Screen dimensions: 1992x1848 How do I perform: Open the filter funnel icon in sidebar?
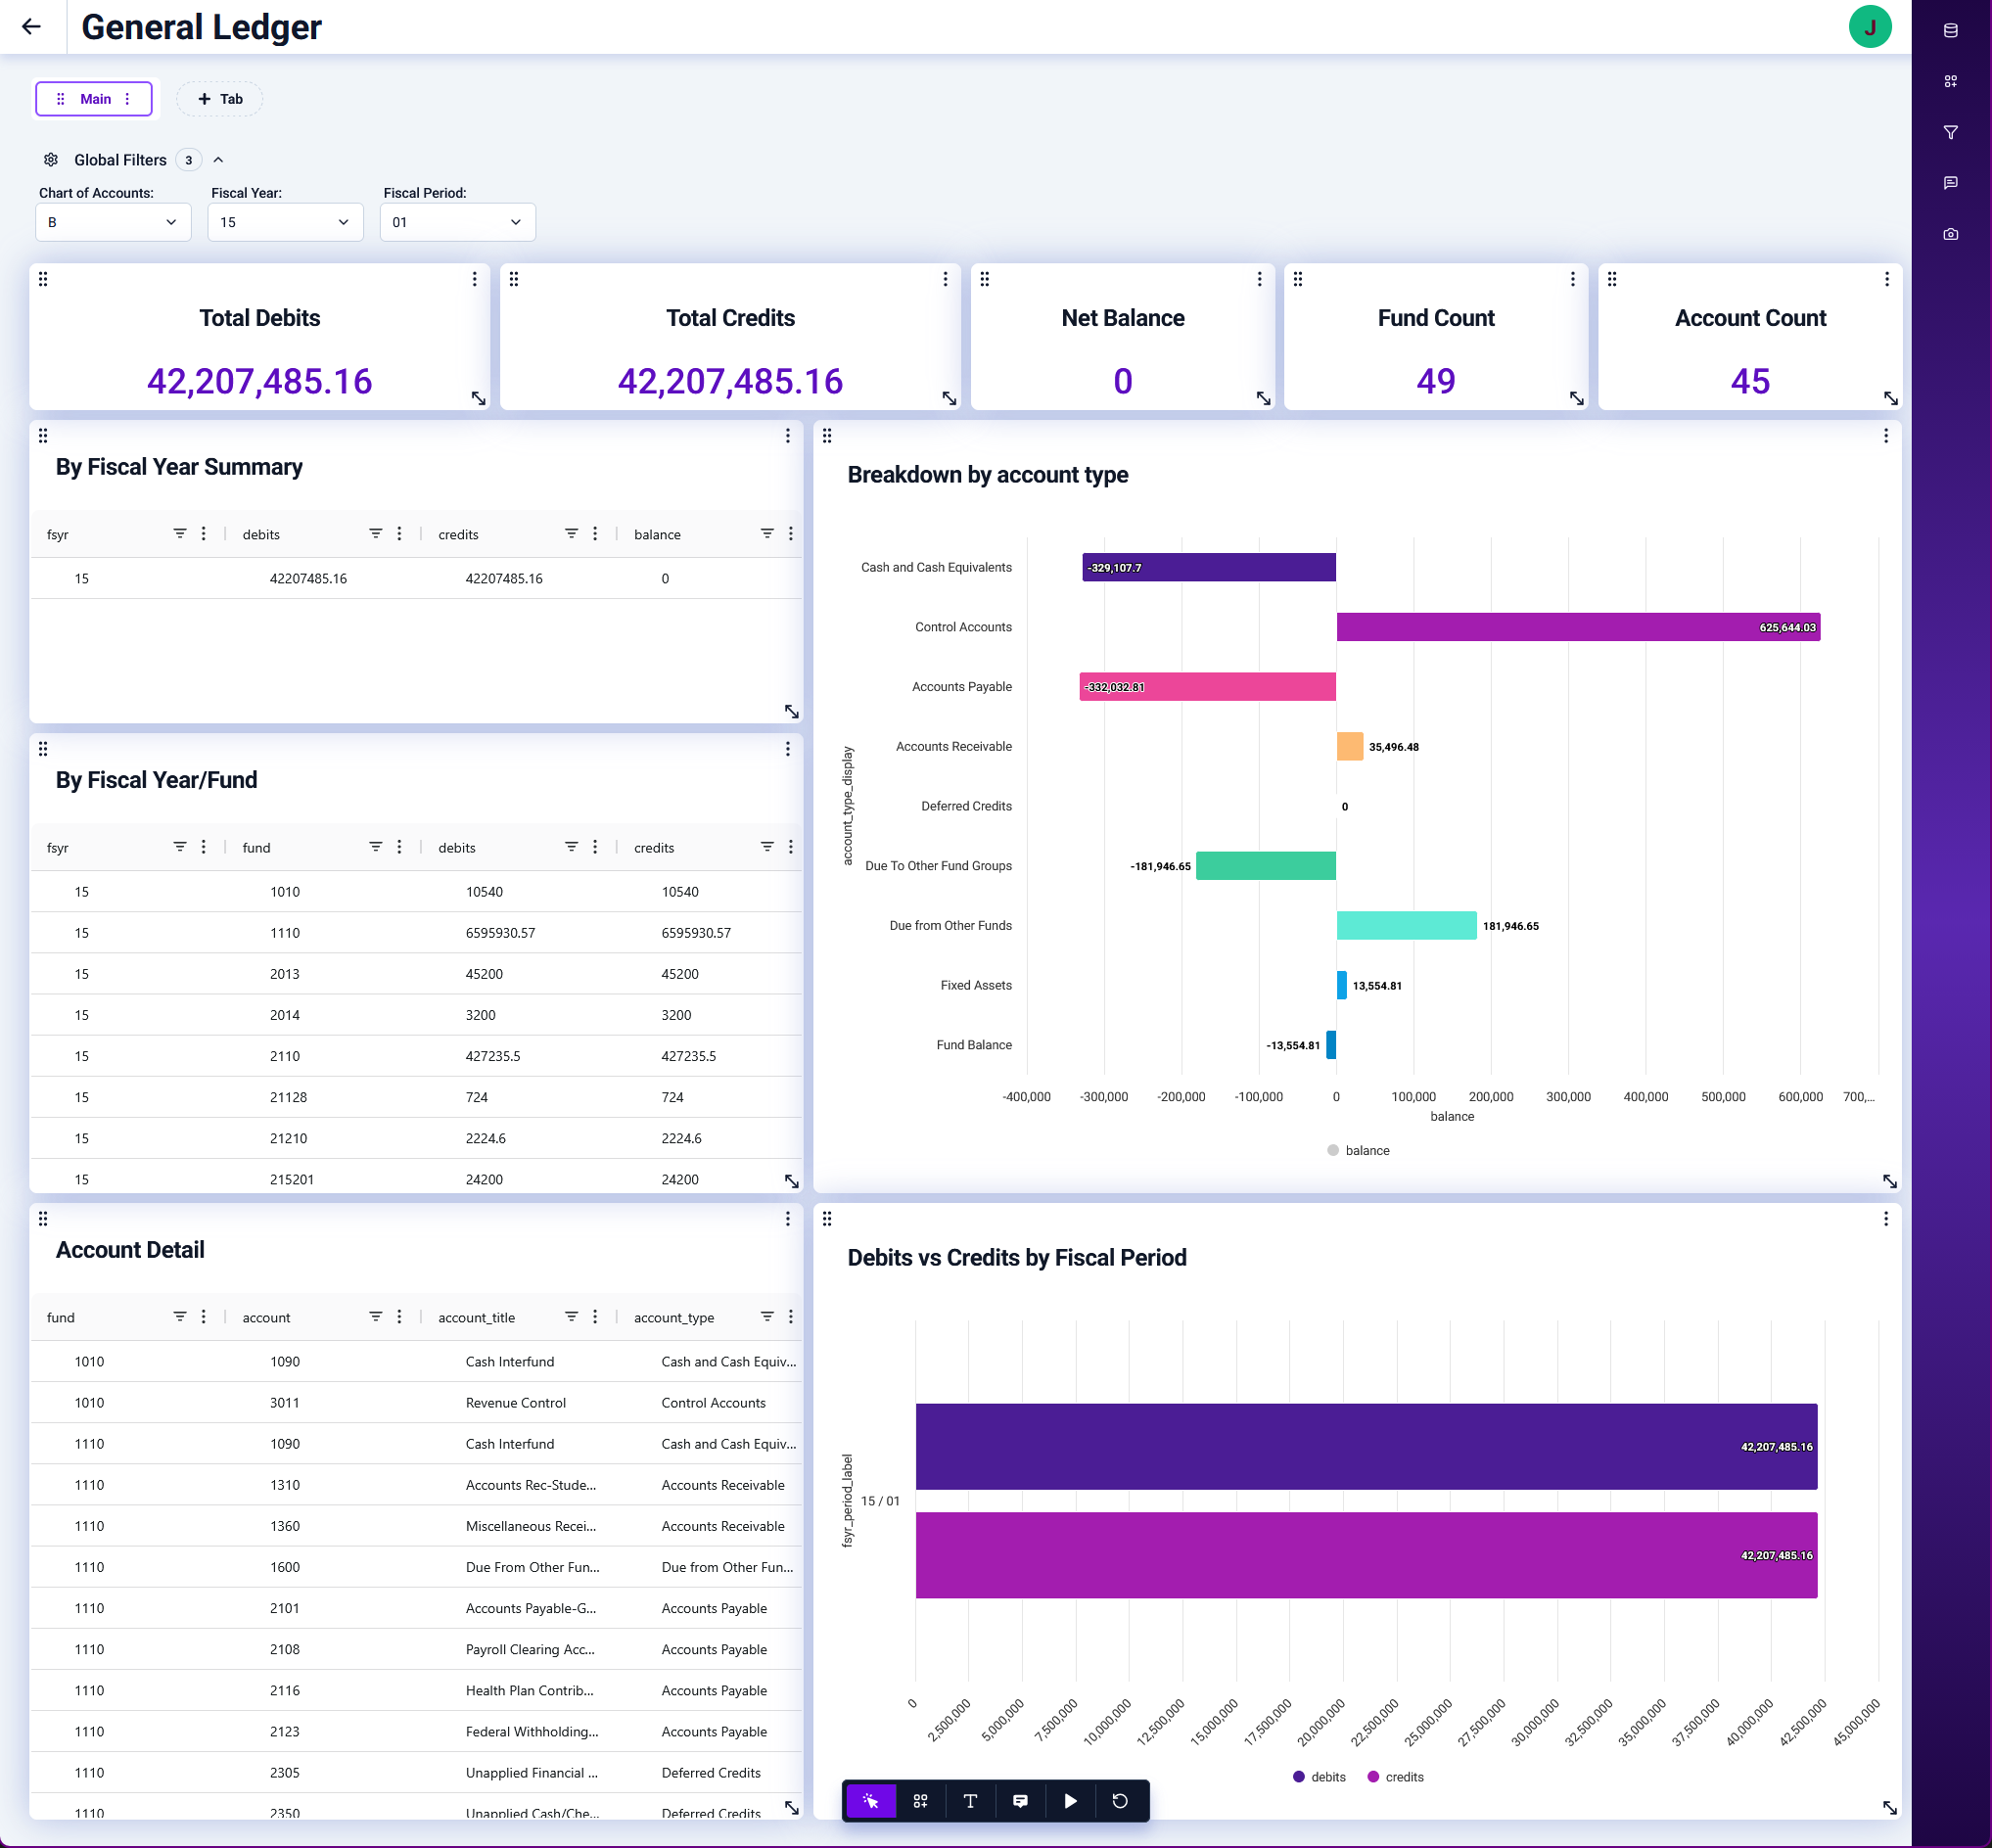[1950, 132]
